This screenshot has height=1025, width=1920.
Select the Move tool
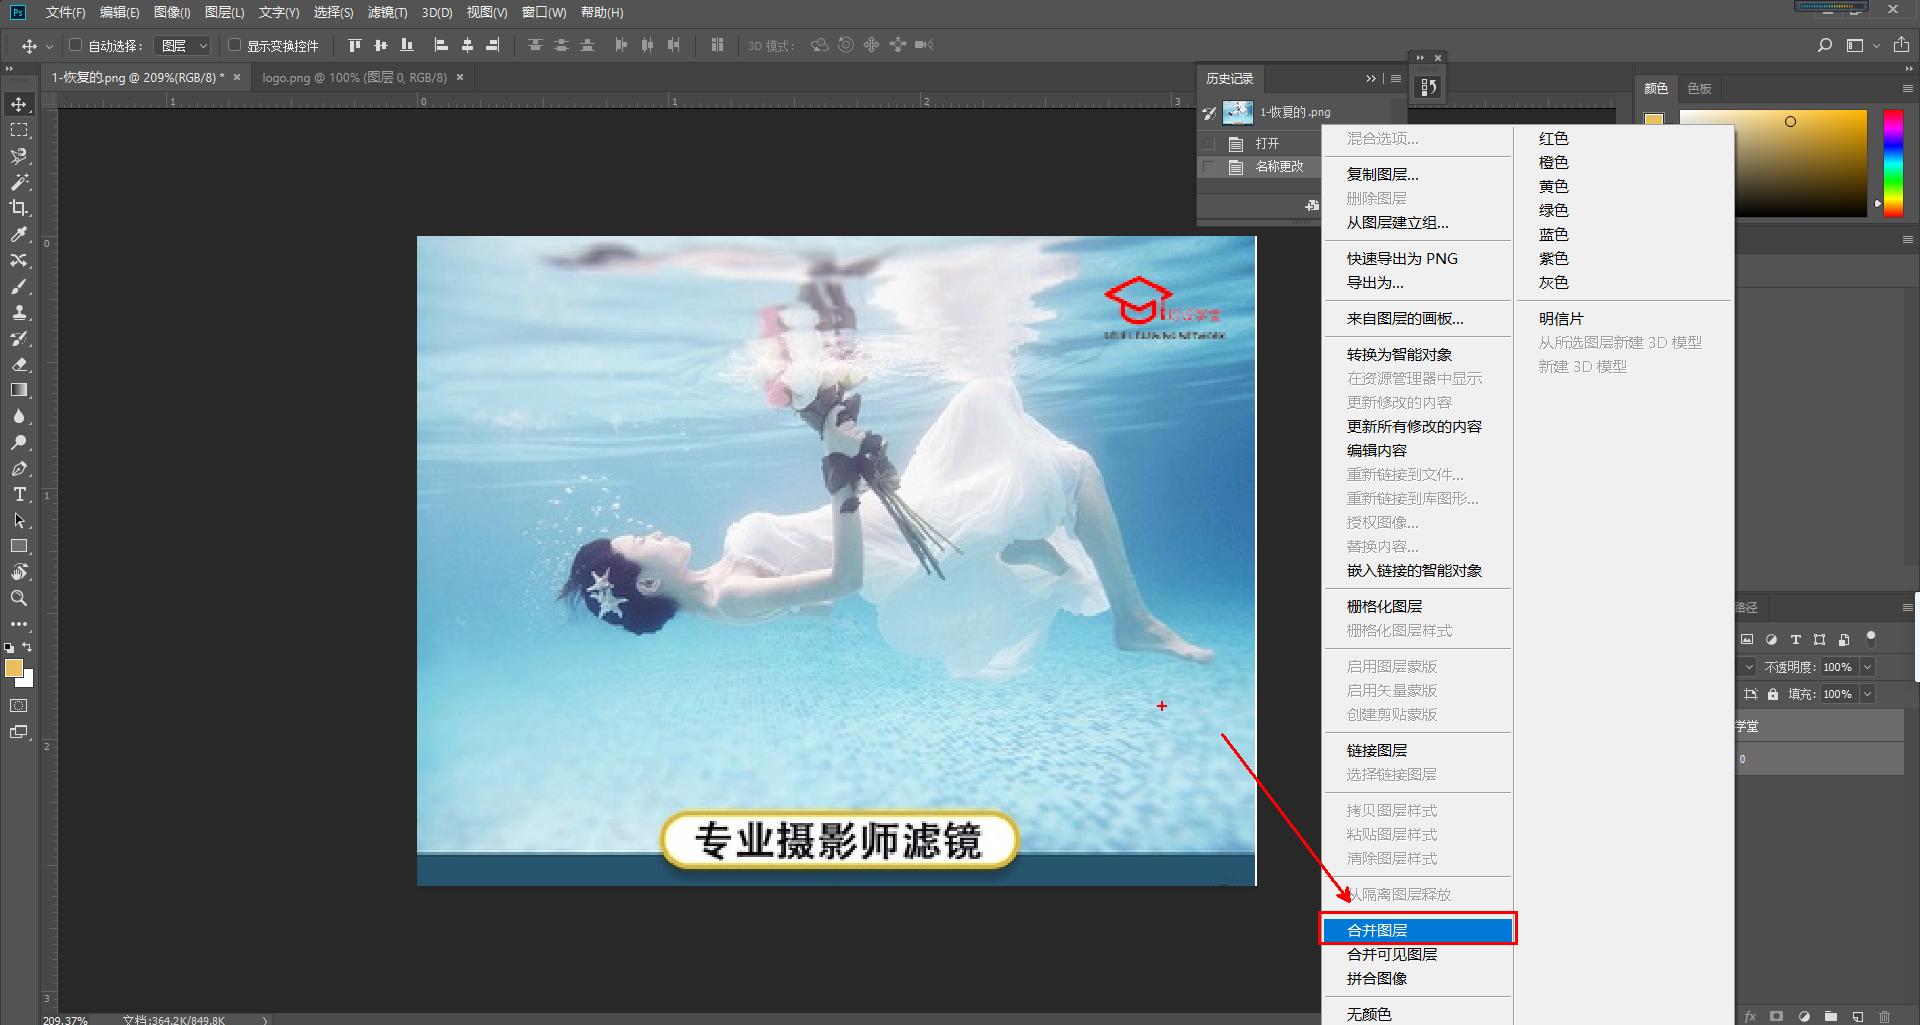tap(20, 103)
